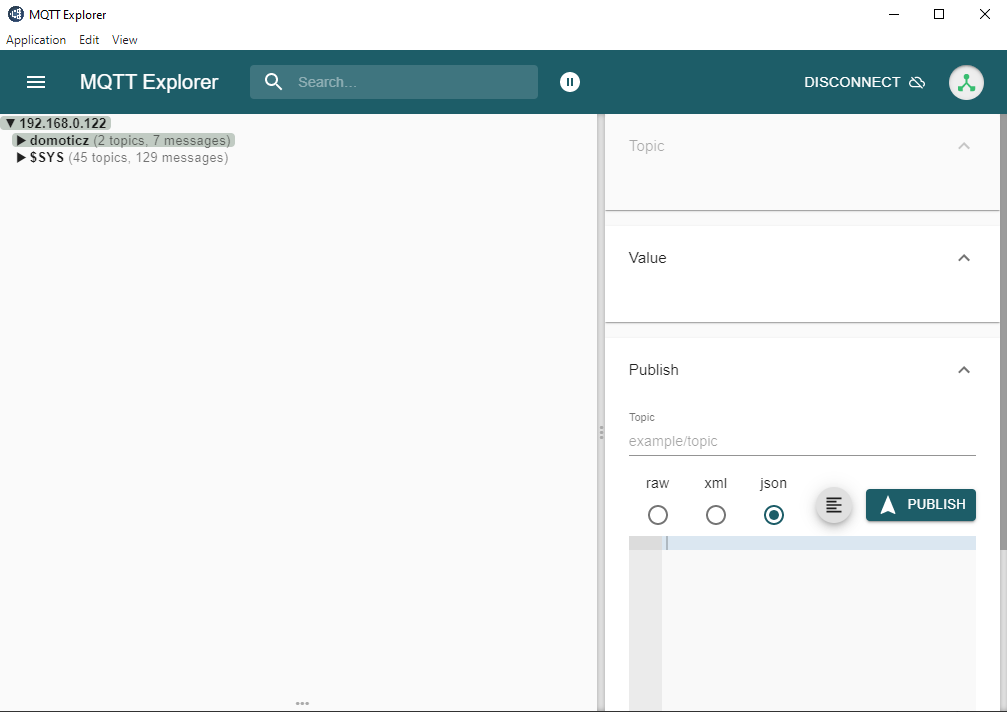Open the Edit menu
Screen dimensions: 1007x712
[89, 40]
